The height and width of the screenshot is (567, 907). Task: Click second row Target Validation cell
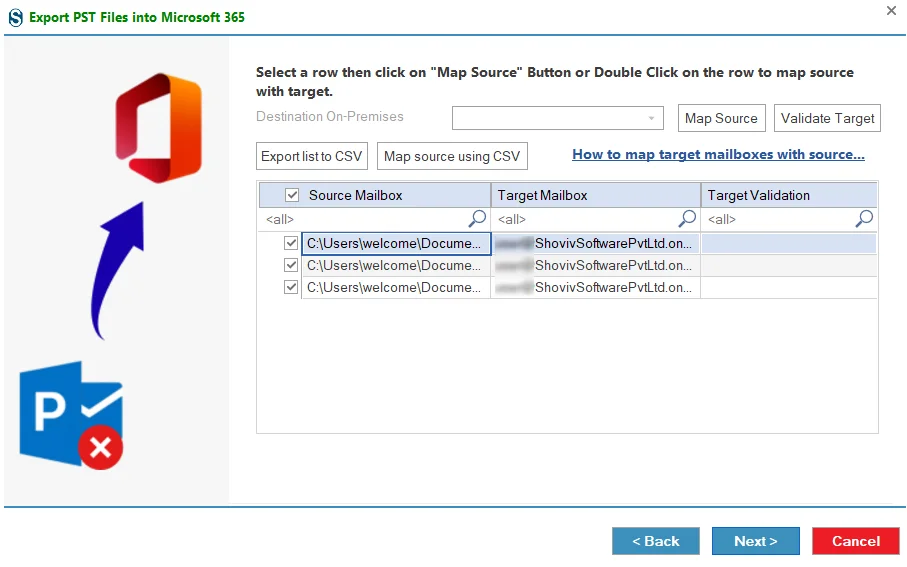point(789,266)
